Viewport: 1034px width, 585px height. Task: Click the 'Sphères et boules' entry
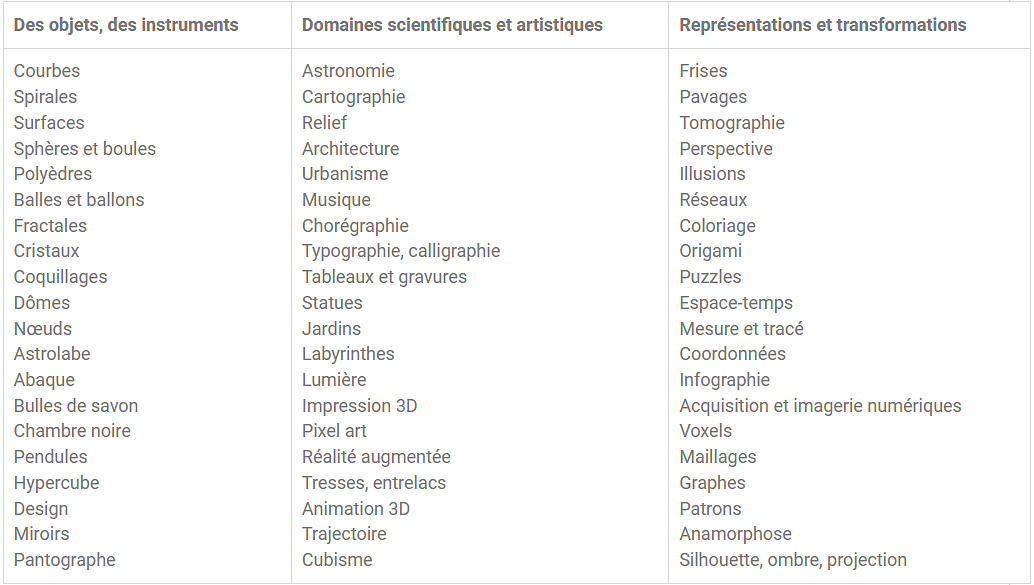coord(85,149)
